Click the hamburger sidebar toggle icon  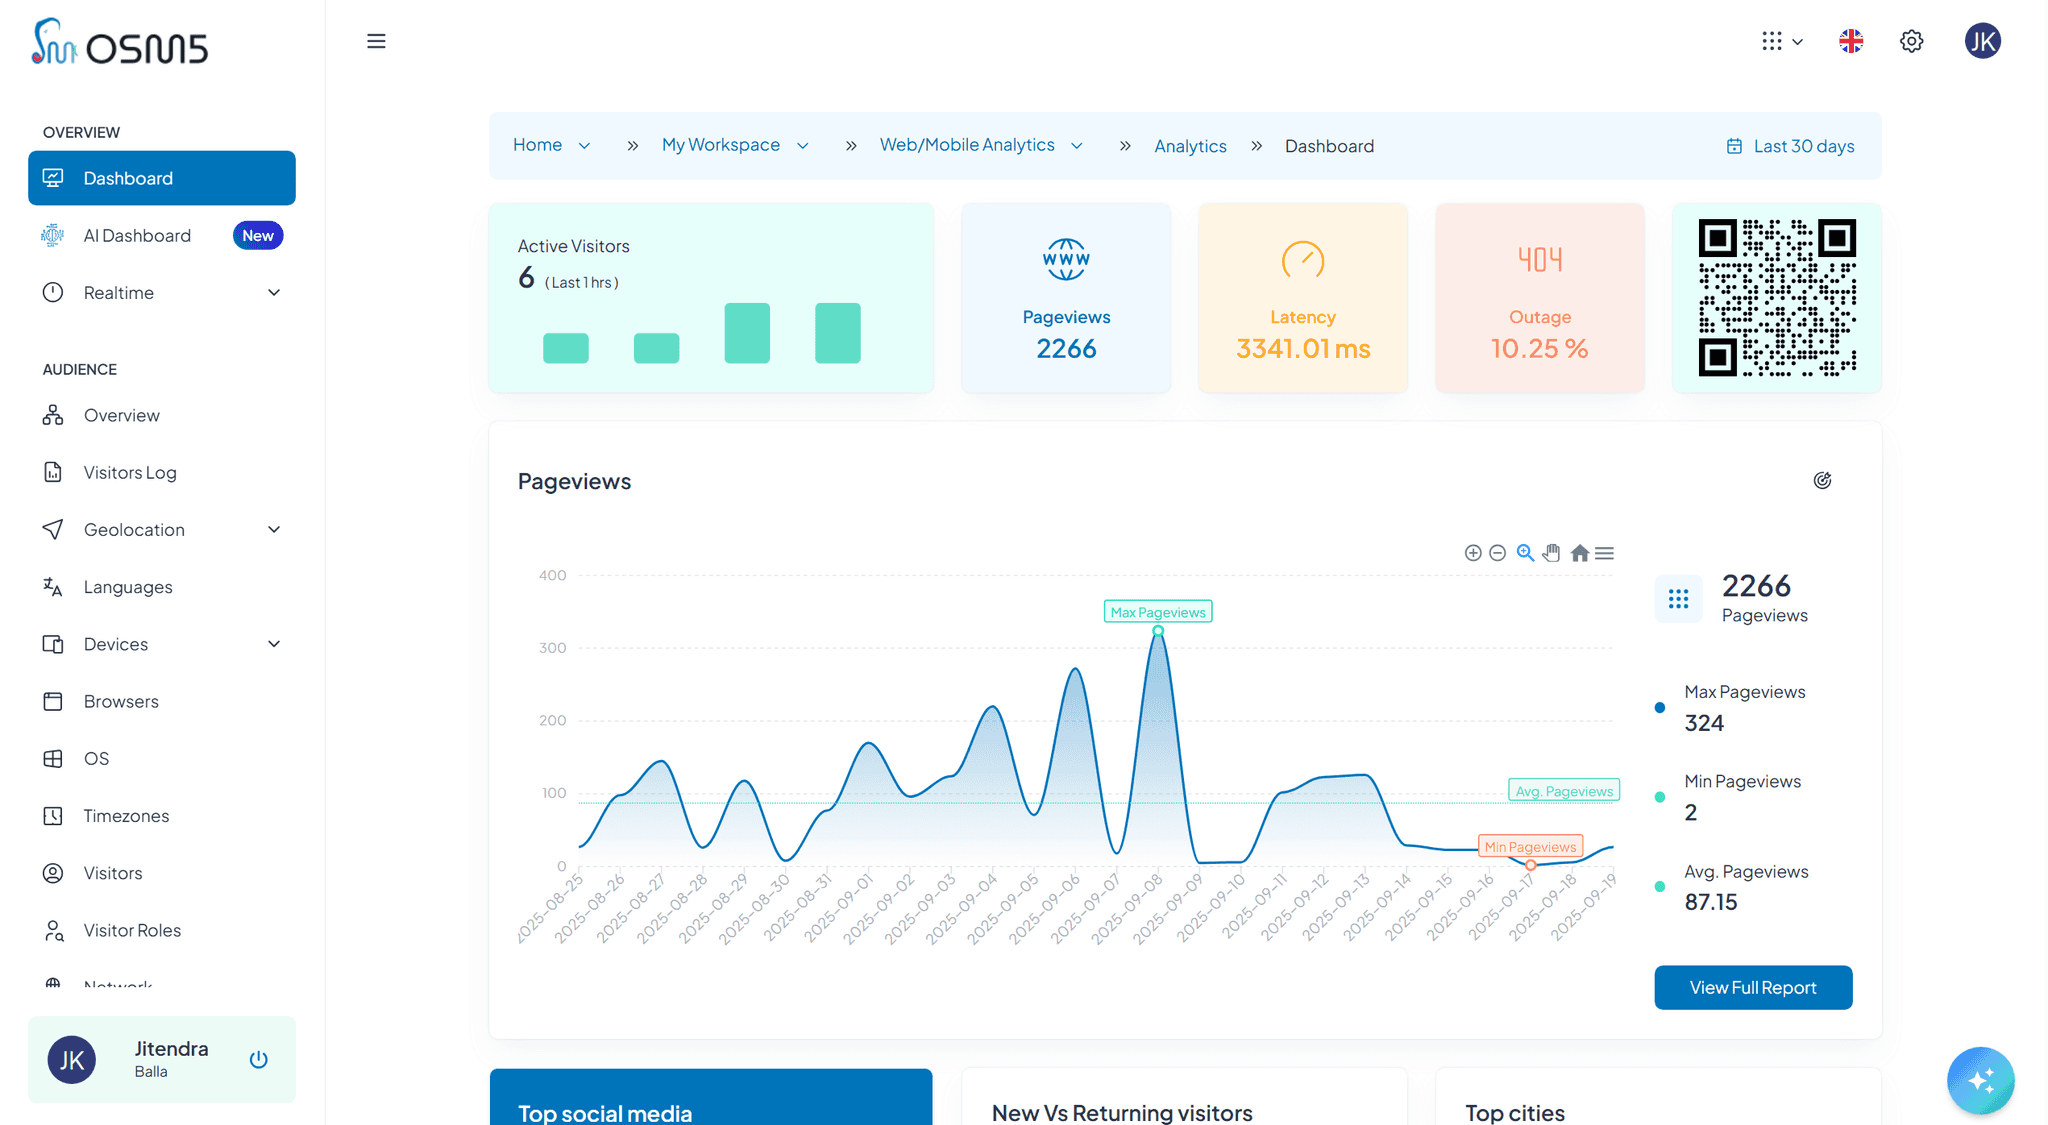(376, 41)
